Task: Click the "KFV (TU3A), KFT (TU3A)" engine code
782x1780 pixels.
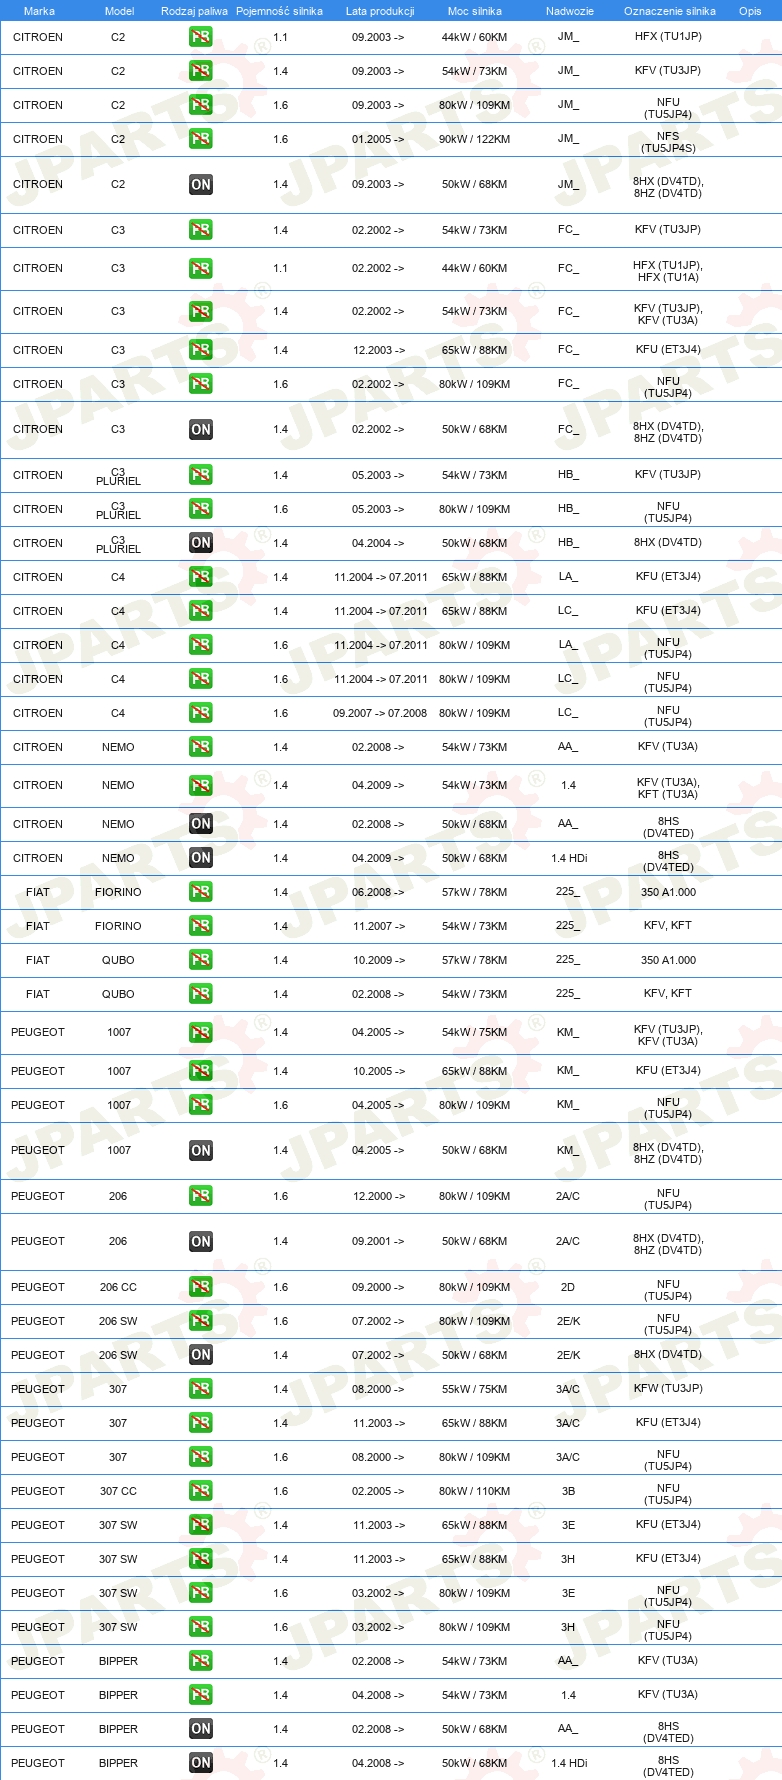Action: point(668,788)
